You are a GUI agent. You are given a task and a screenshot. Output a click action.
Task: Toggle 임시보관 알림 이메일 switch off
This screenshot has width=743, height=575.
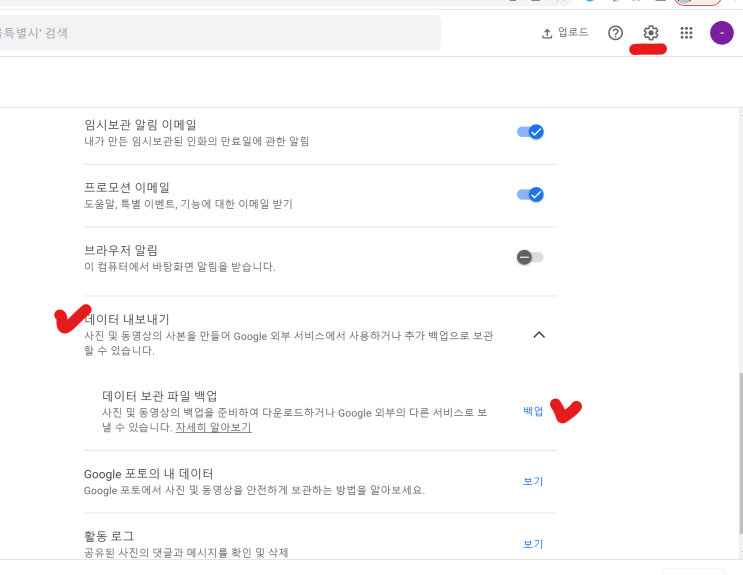coord(530,132)
